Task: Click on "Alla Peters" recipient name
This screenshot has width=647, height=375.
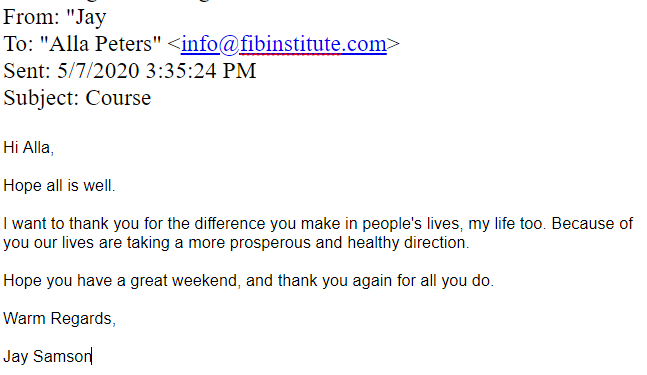Action: click(x=100, y=44)
